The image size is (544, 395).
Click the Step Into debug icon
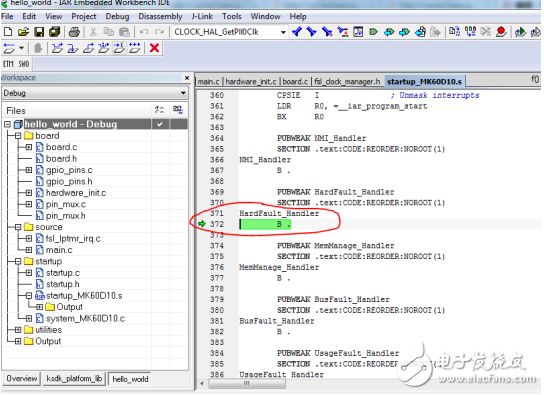73,48
